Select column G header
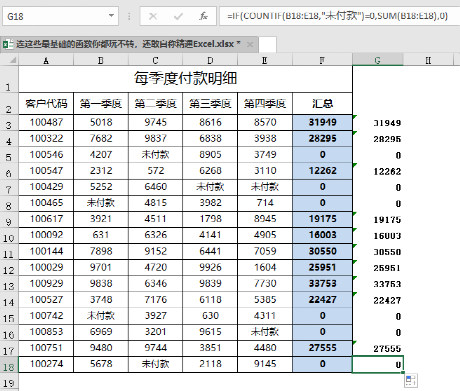The height and width of the screenshot is (391, 460). pyautogui.click(x=378, y=60)
